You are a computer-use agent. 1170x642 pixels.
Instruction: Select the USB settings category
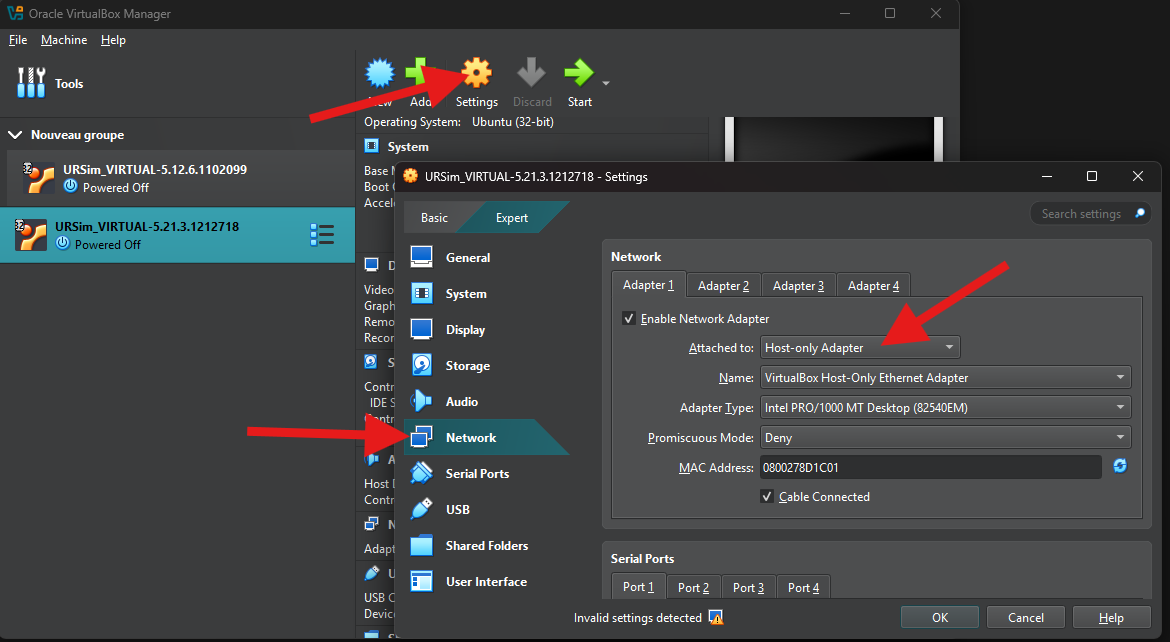coord(457,510)
